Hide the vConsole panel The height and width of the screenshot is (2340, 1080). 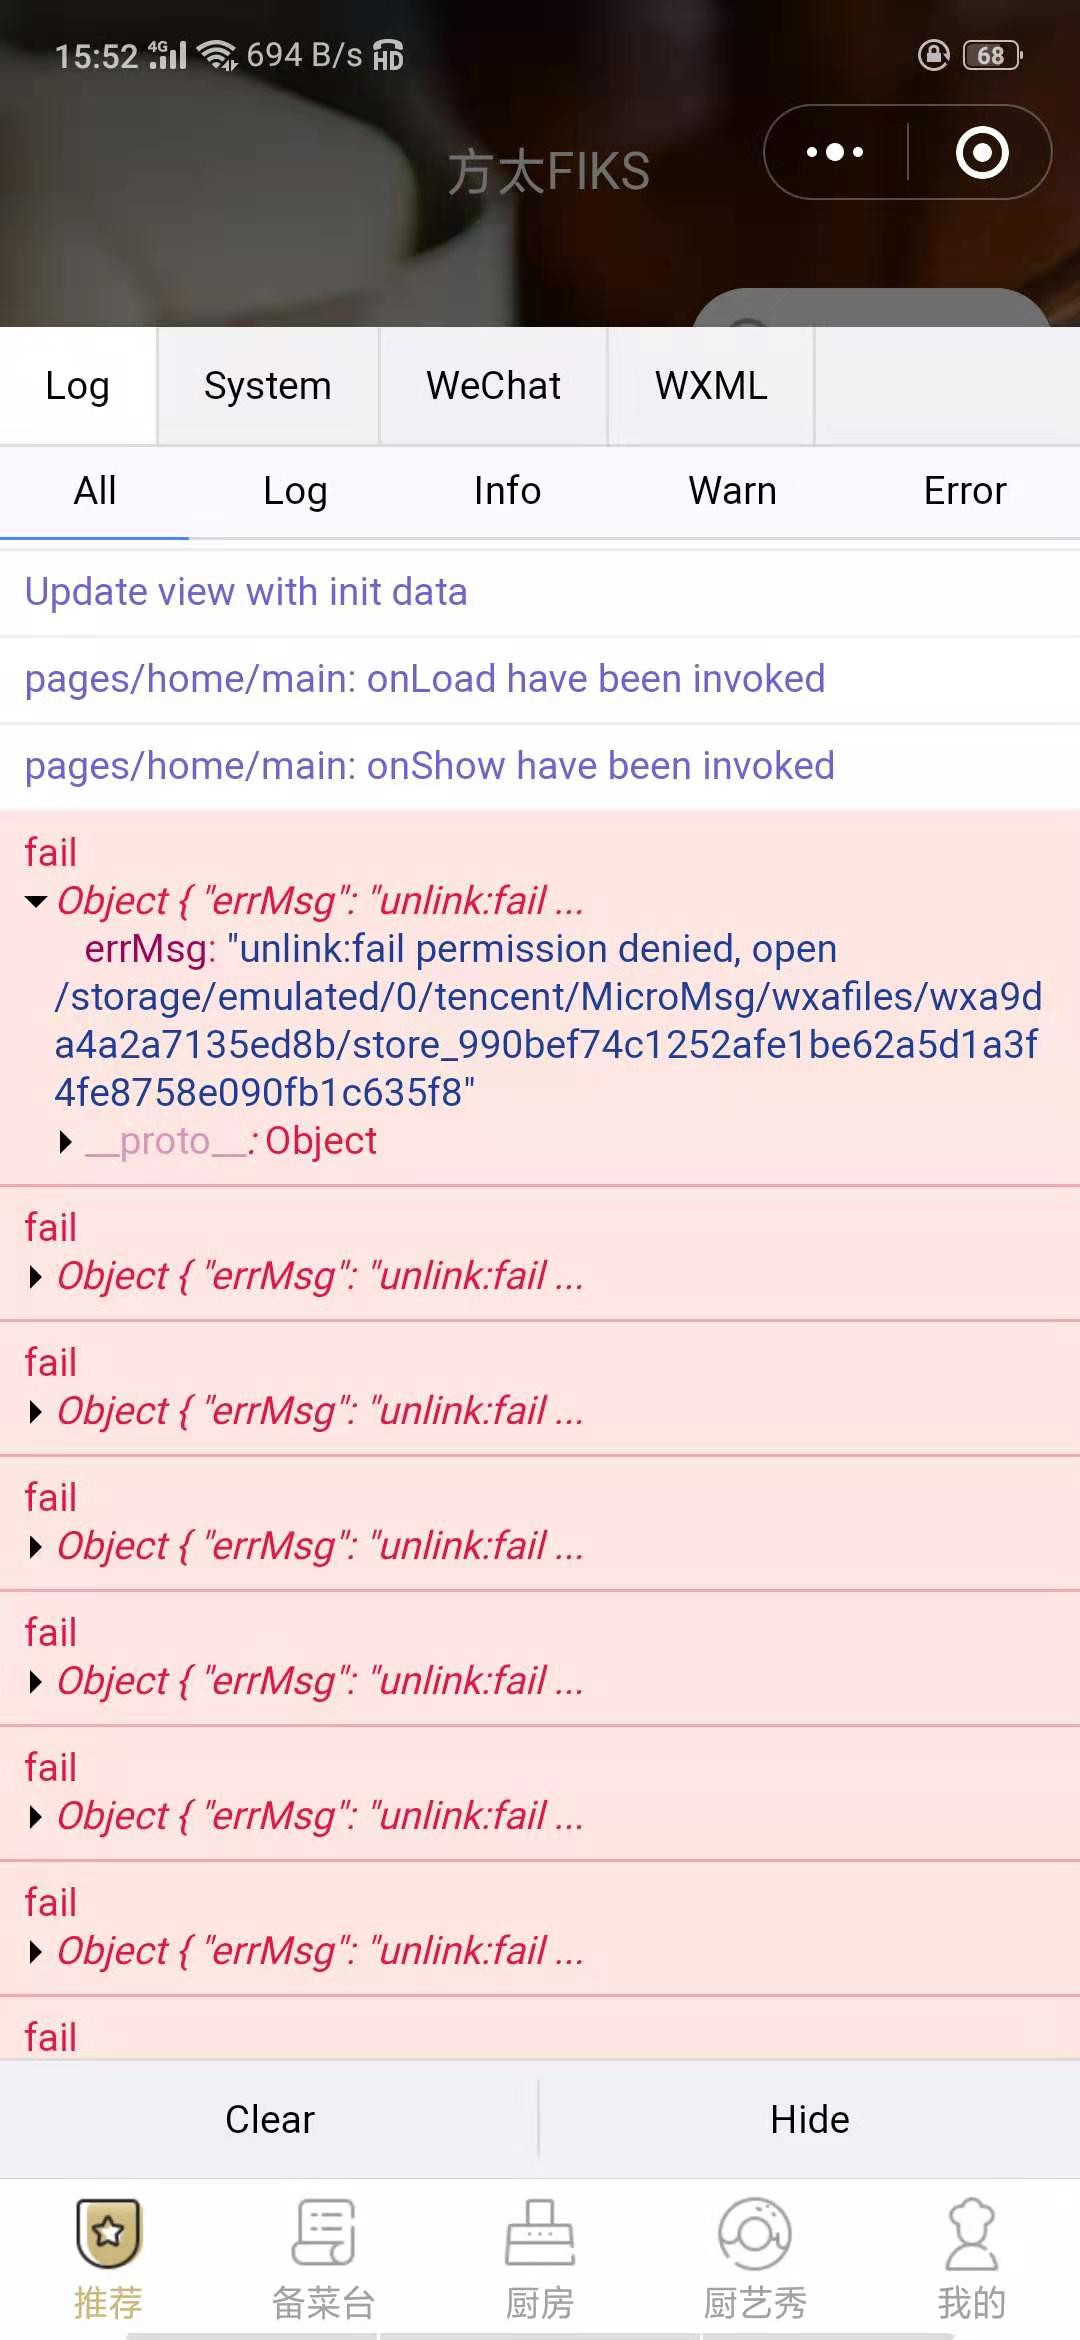810,2119
